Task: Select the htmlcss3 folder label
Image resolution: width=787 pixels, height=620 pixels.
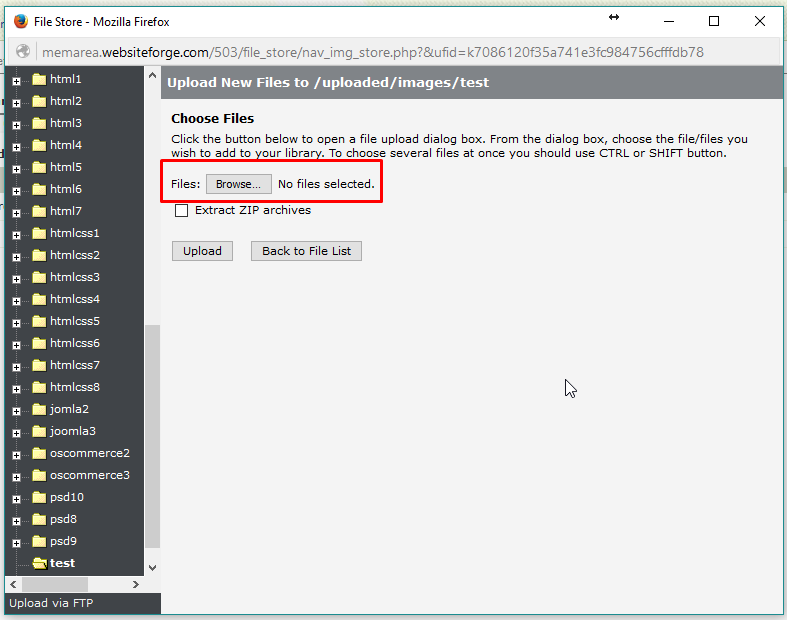Action: pos(75,277)
